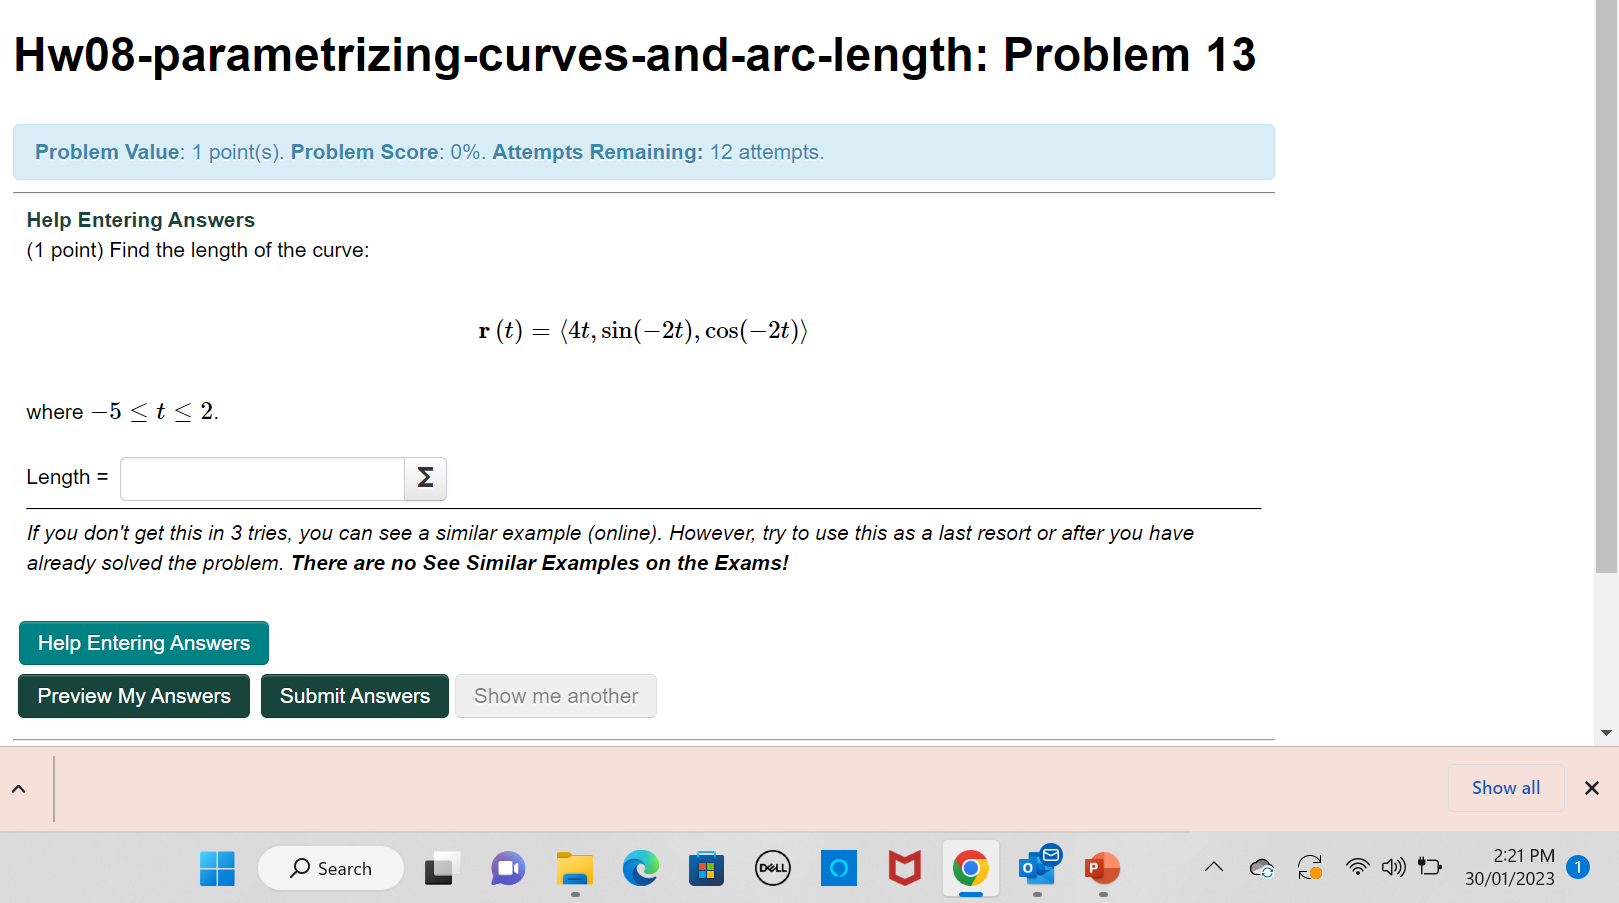Open Wi-Fi settings from the system tray

coord(1356,867)
